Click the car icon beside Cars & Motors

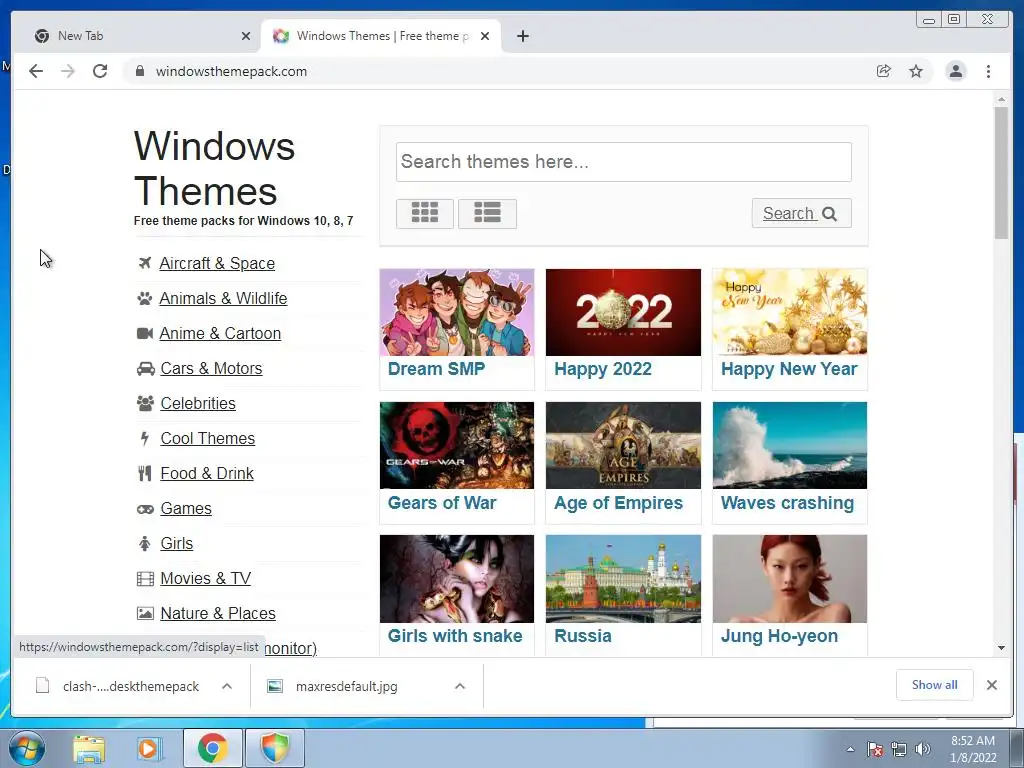(x=146, y=369)
